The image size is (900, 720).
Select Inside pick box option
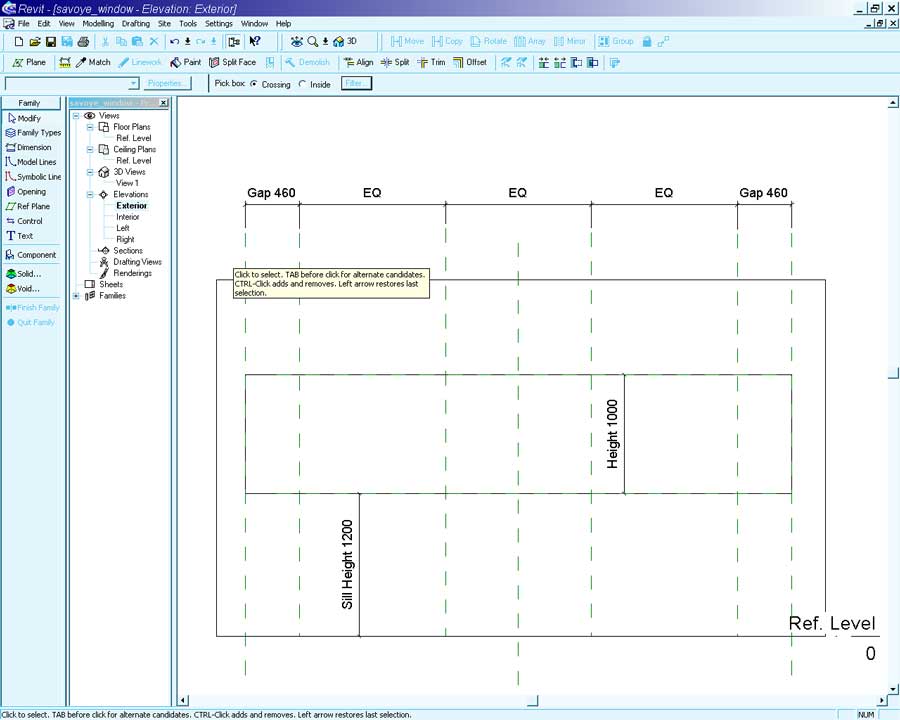(x=302, y=84)
